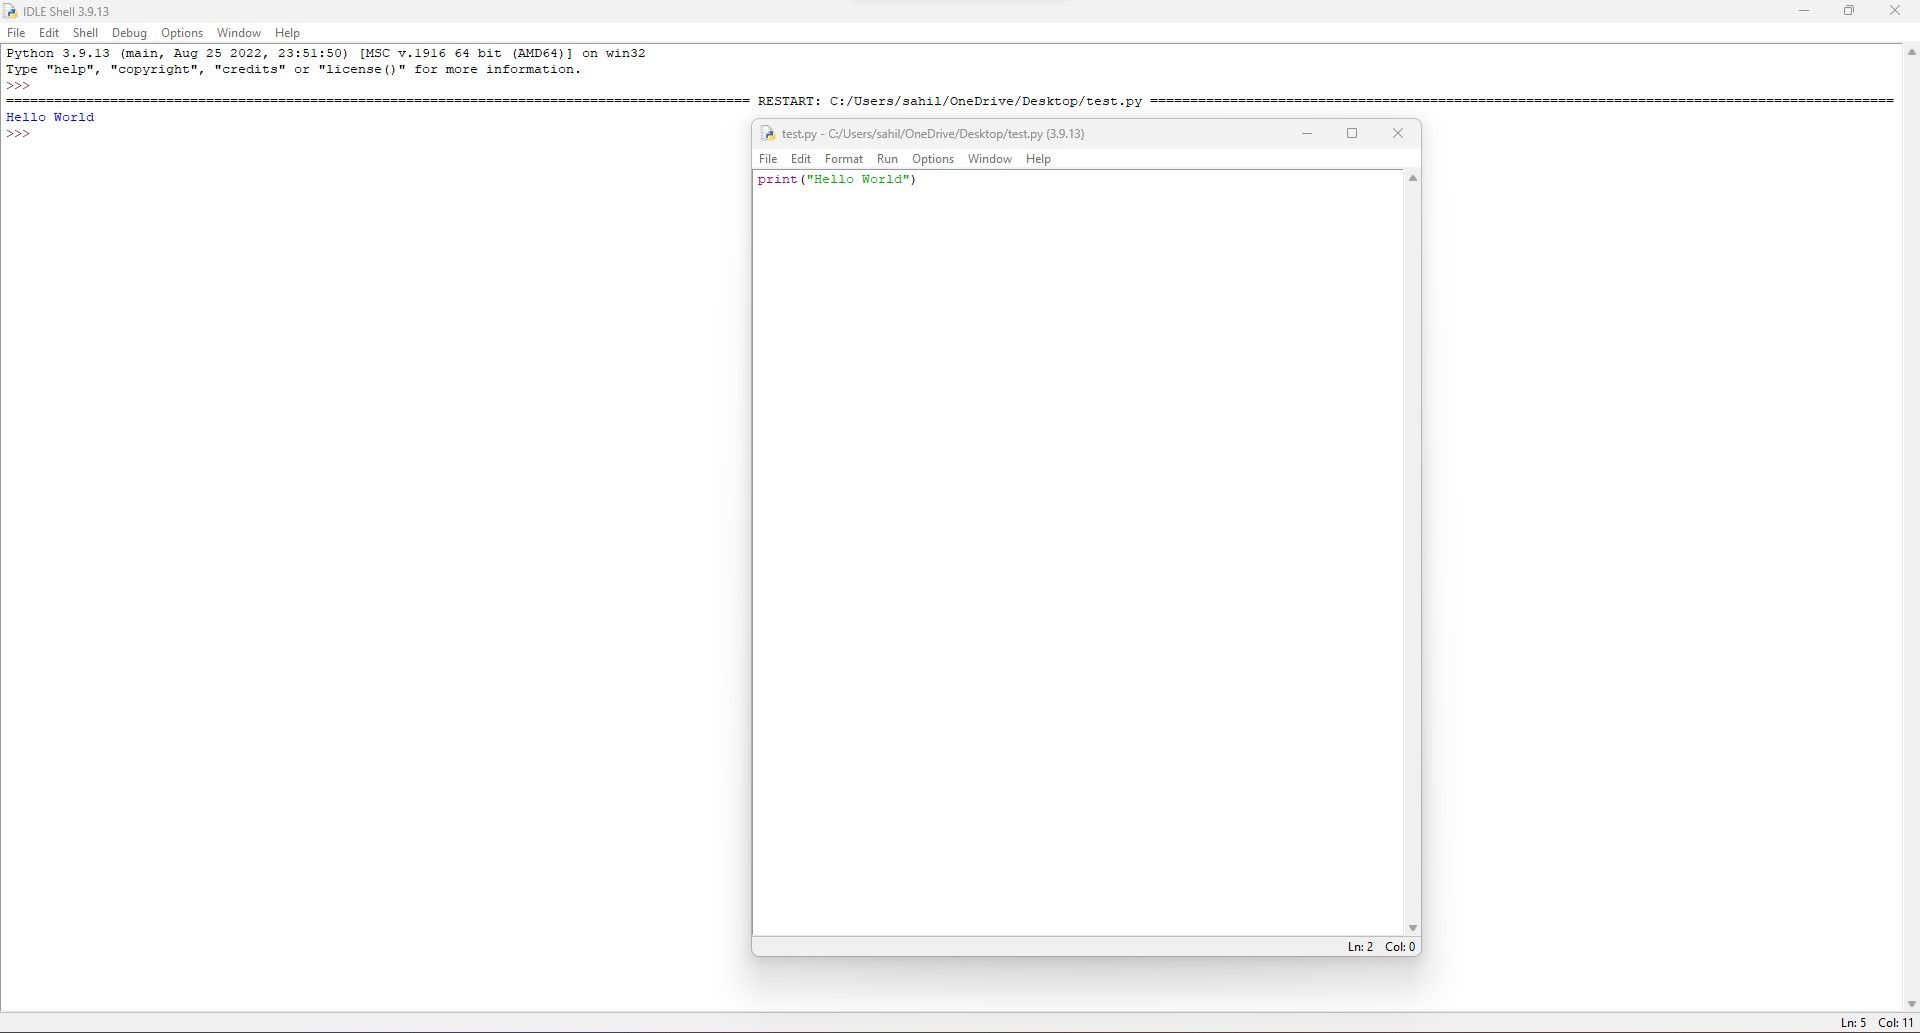Image resolution: width=1920 pixels, height=1033 pixels.
Task: Click the IDLE Shell title bar Python icon
Action: [x=10, y=11]
